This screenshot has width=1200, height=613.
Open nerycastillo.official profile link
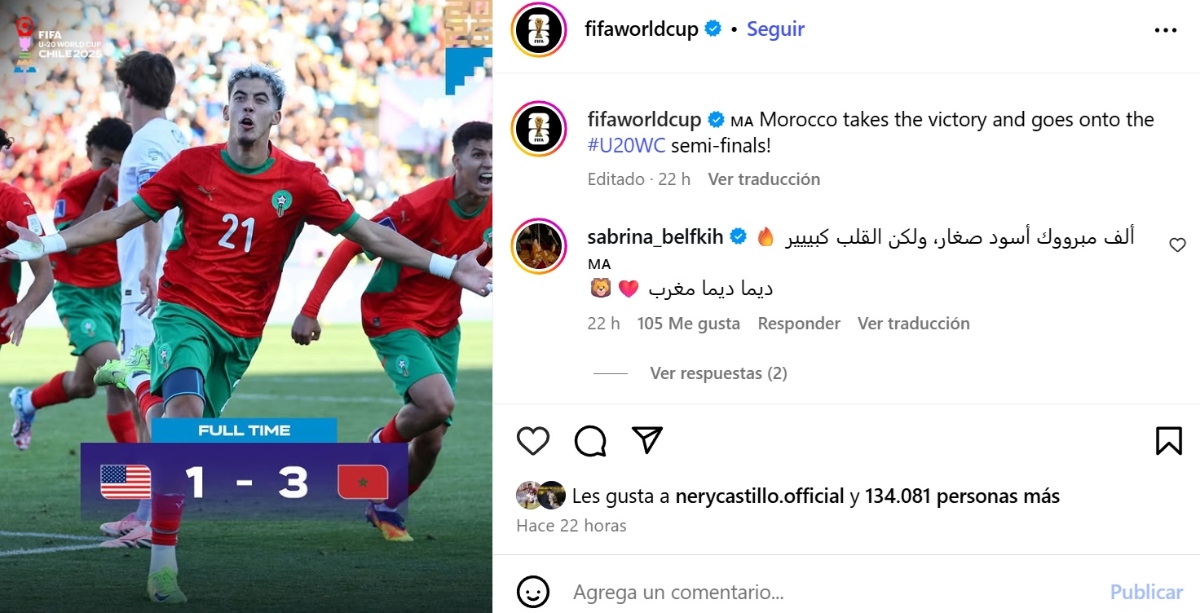click(x=760, y=496)
